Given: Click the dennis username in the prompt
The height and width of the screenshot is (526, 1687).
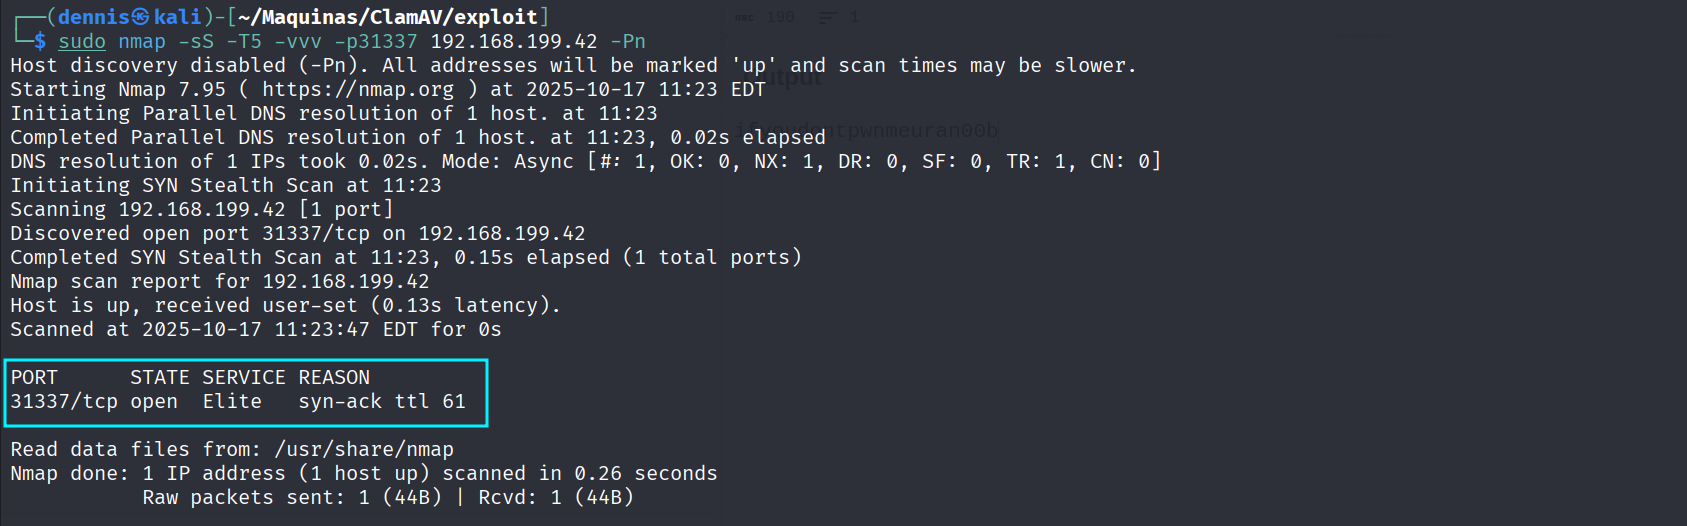Looking at the screenshot, I should click(x=94, y=17).
